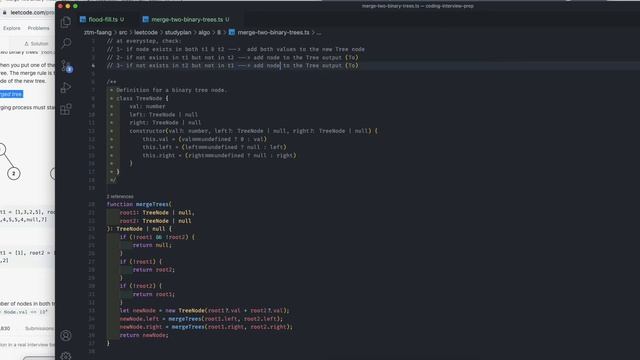Click the 'newNode.right = mergeTrees' line
The image size is (640, 360).
coord(206,327)
